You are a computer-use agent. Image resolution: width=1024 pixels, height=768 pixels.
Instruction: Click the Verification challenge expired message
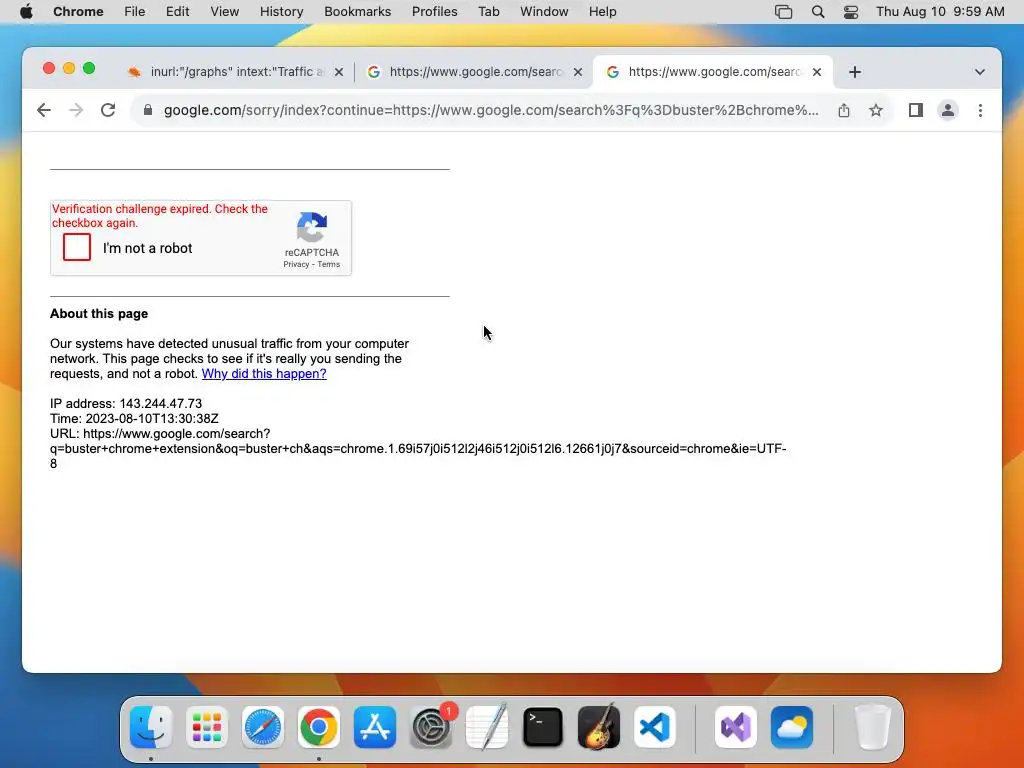[x=160, y=216]
